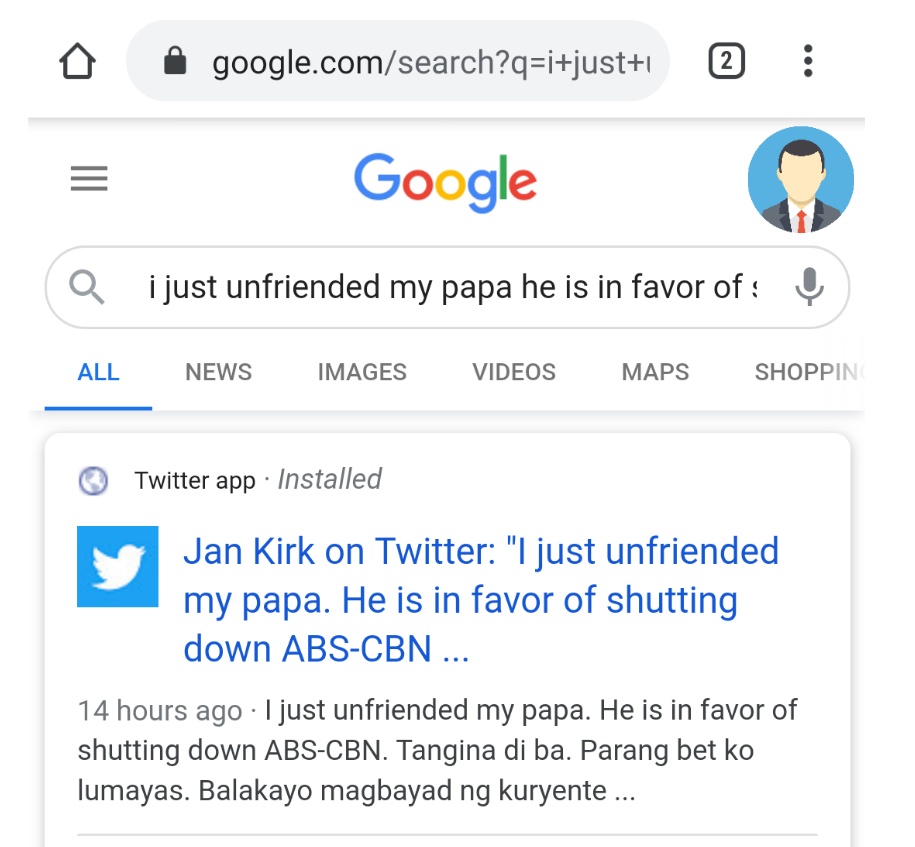Select the ALL results tab

[x=98, y=373]
